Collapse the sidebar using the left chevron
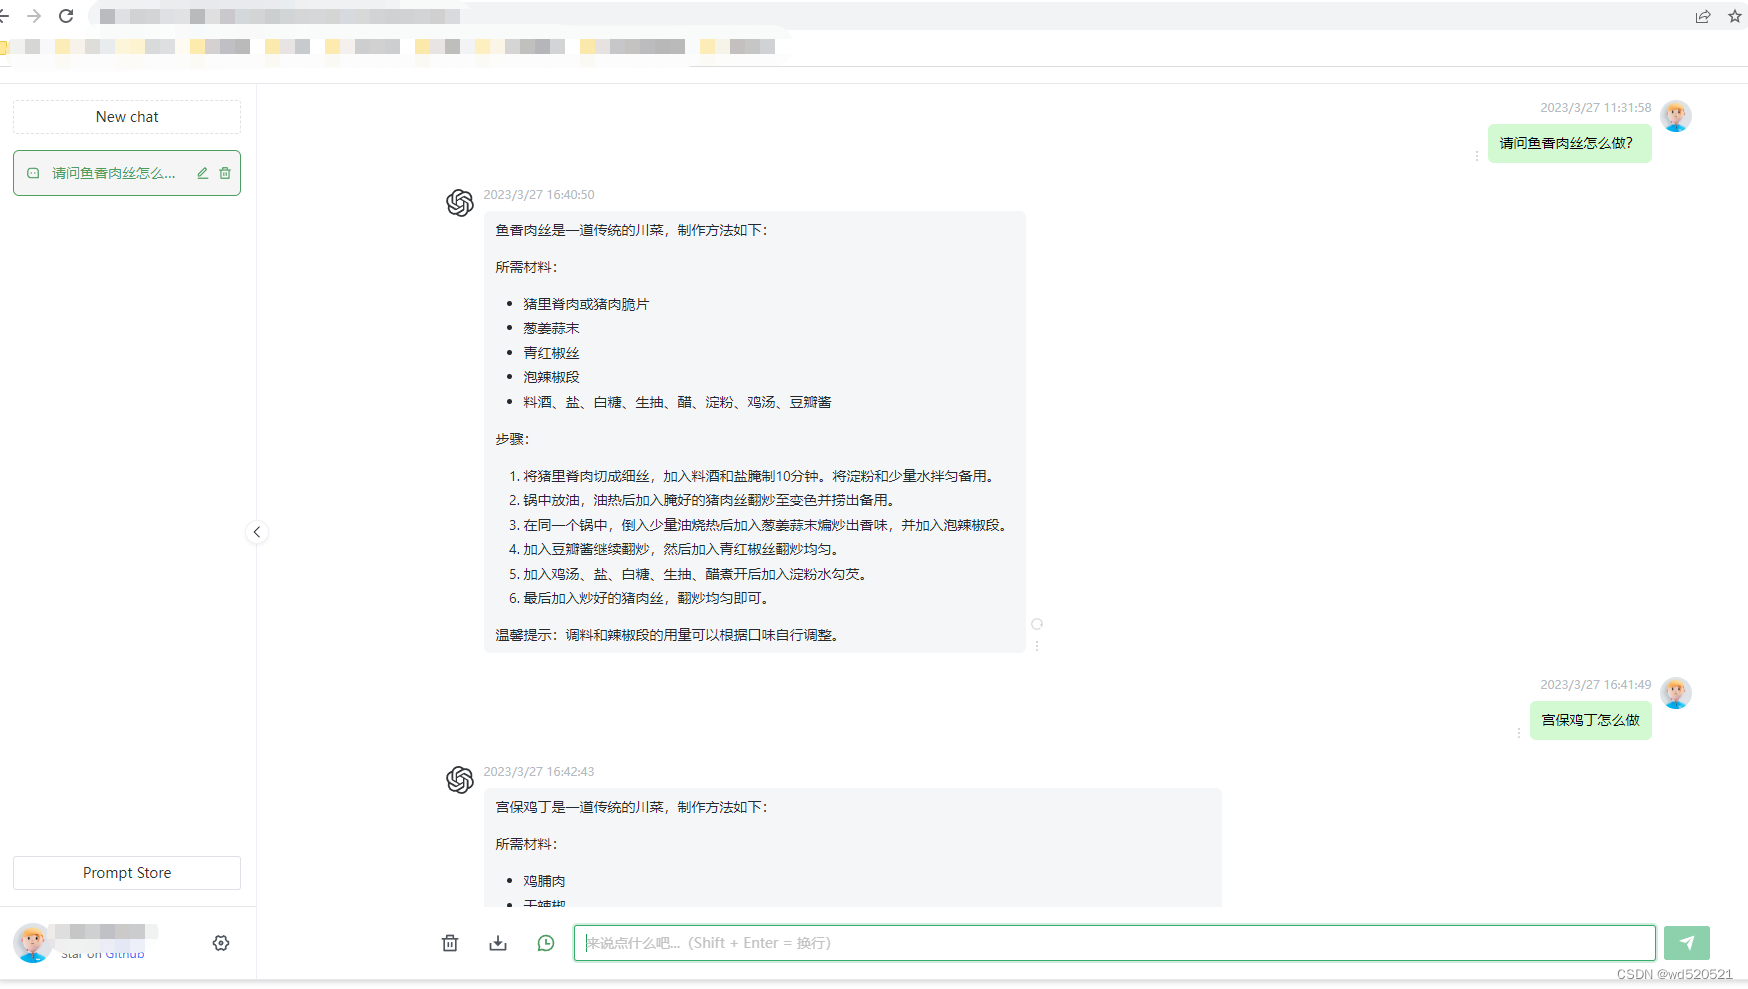The width and height of the screenshot is (1748, 989). coord(257,532)
